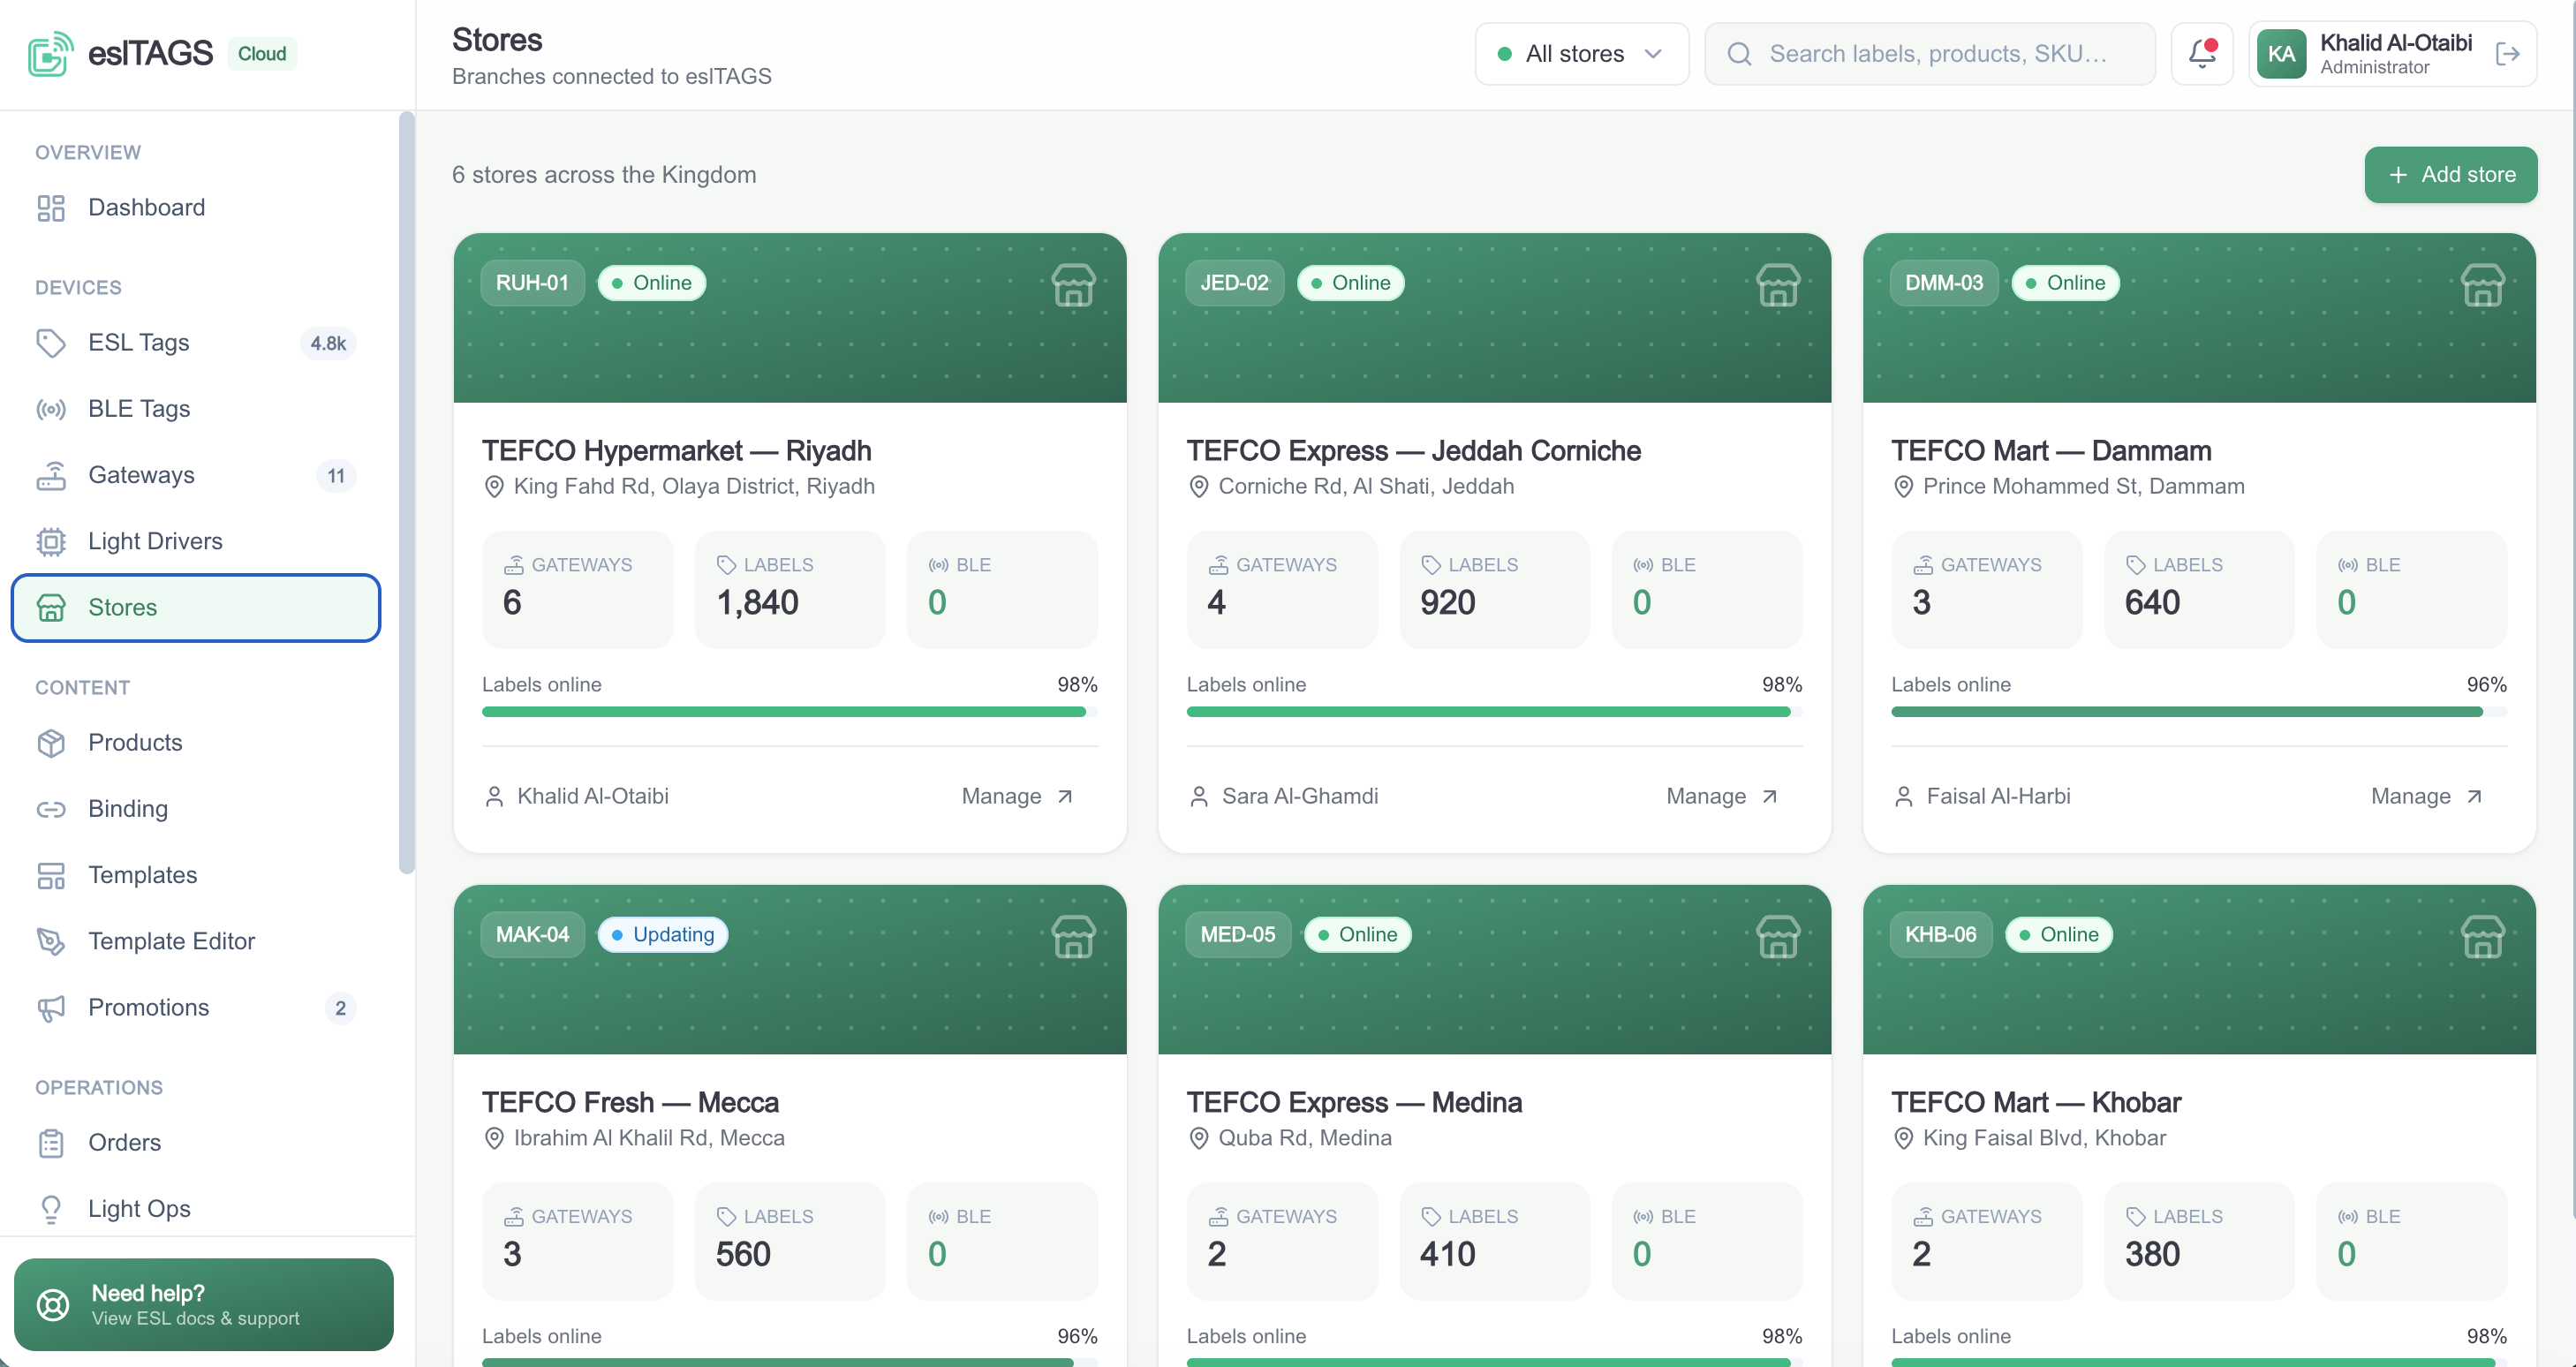The image size is (2576, 1367).
Task: Click the KA user avatar
Action: coord(2282,54)
